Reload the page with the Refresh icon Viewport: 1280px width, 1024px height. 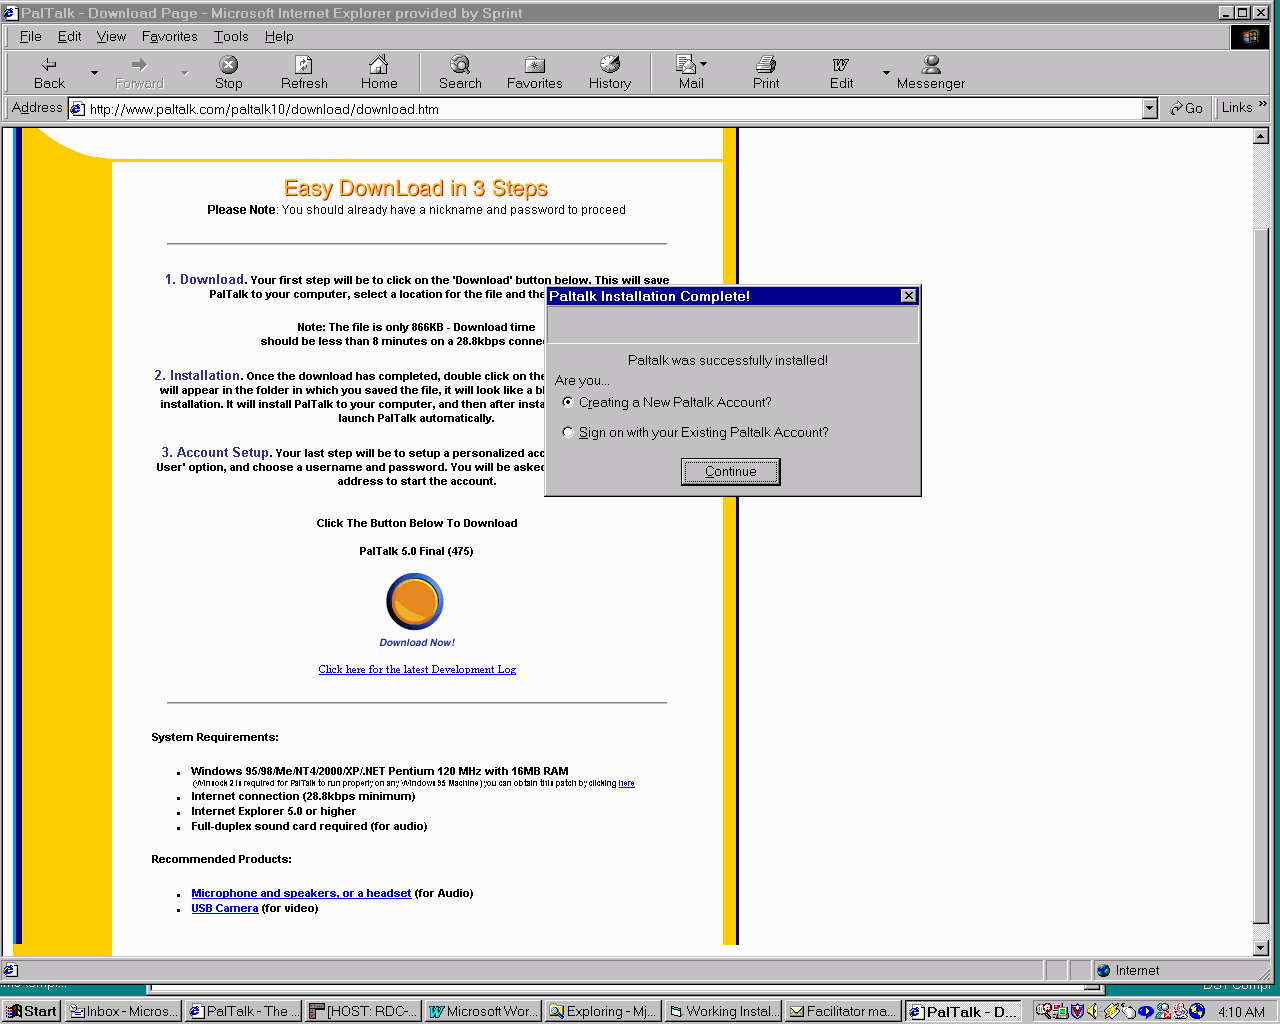pyautogui.click(x=304, y=73)
